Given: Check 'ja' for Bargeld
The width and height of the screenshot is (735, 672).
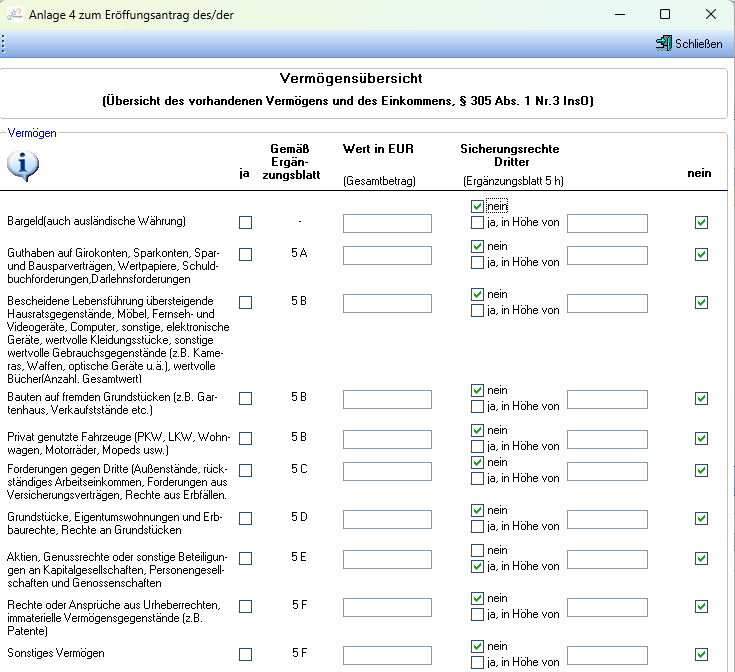Looking at the screenshot, I should coord(245,222).
